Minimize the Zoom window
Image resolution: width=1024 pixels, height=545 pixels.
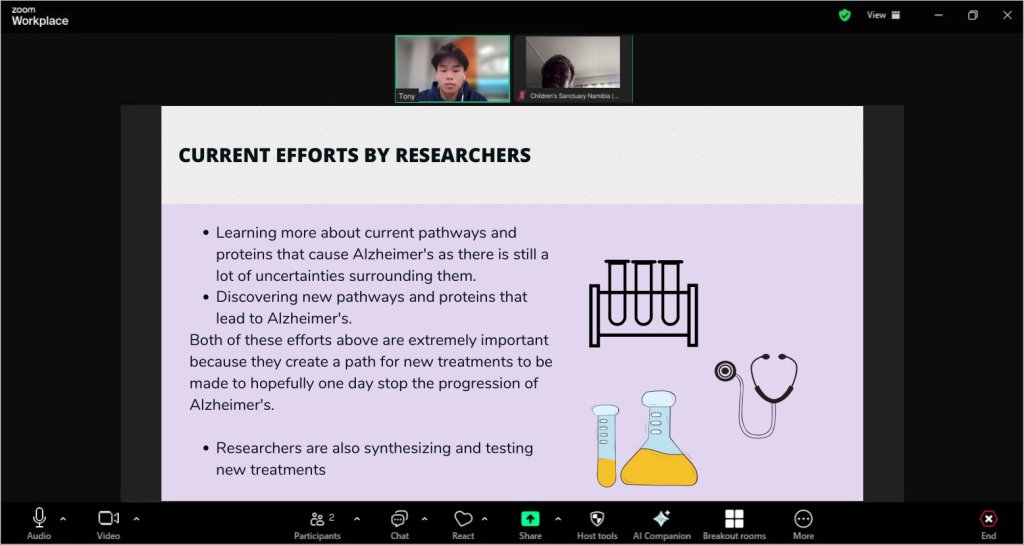pyautogui.click(x=938, y=15)
